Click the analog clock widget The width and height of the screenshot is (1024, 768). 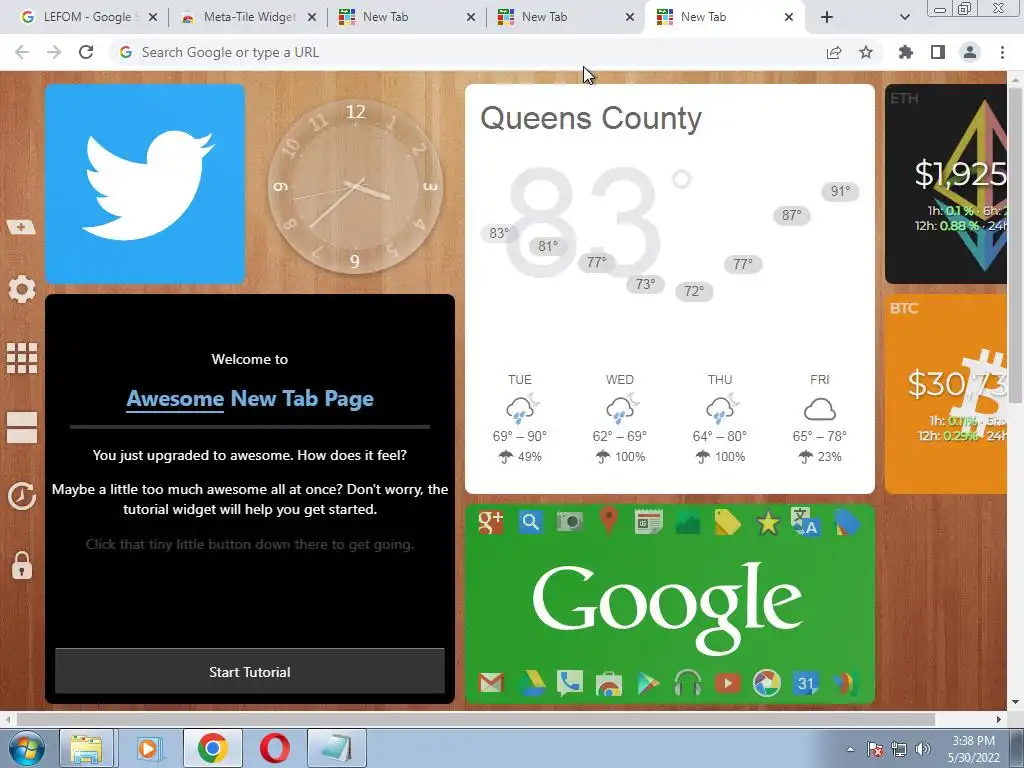pos(355,185)
